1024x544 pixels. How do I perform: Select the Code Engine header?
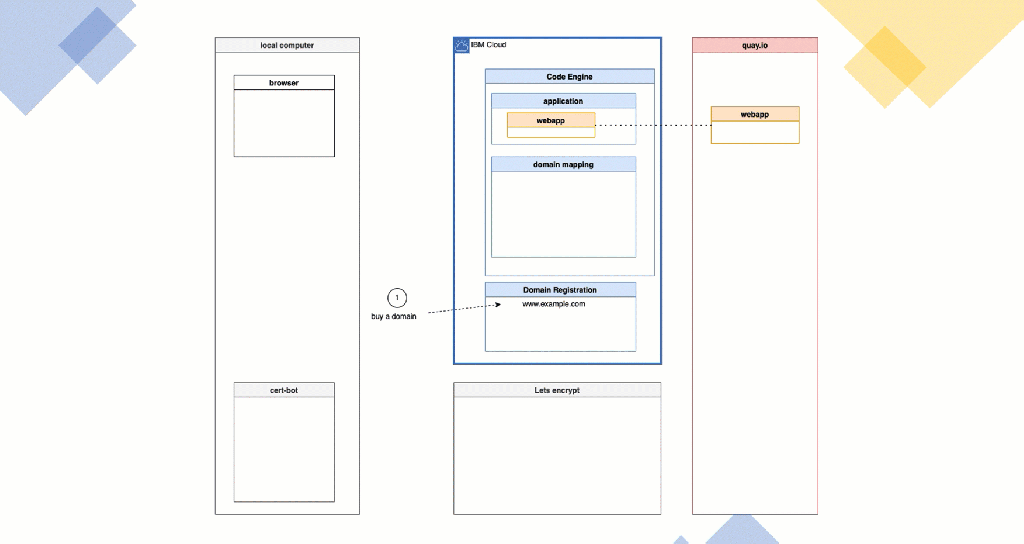[x=569, y=76]
